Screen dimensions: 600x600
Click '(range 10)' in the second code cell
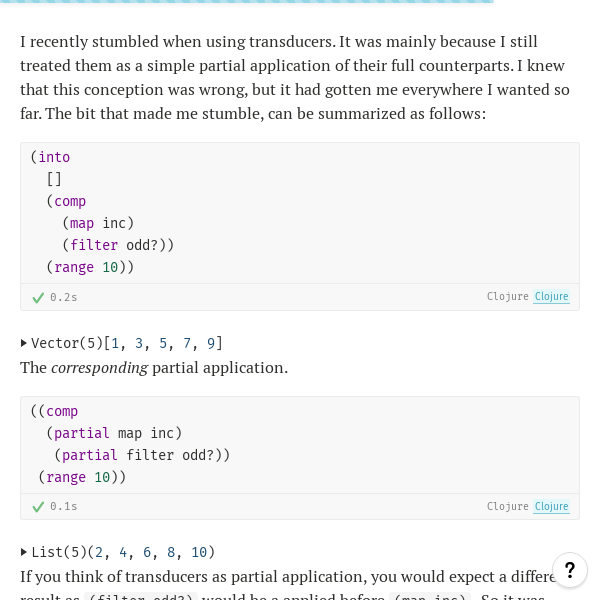pyautogui.click(x=82, y=477)
